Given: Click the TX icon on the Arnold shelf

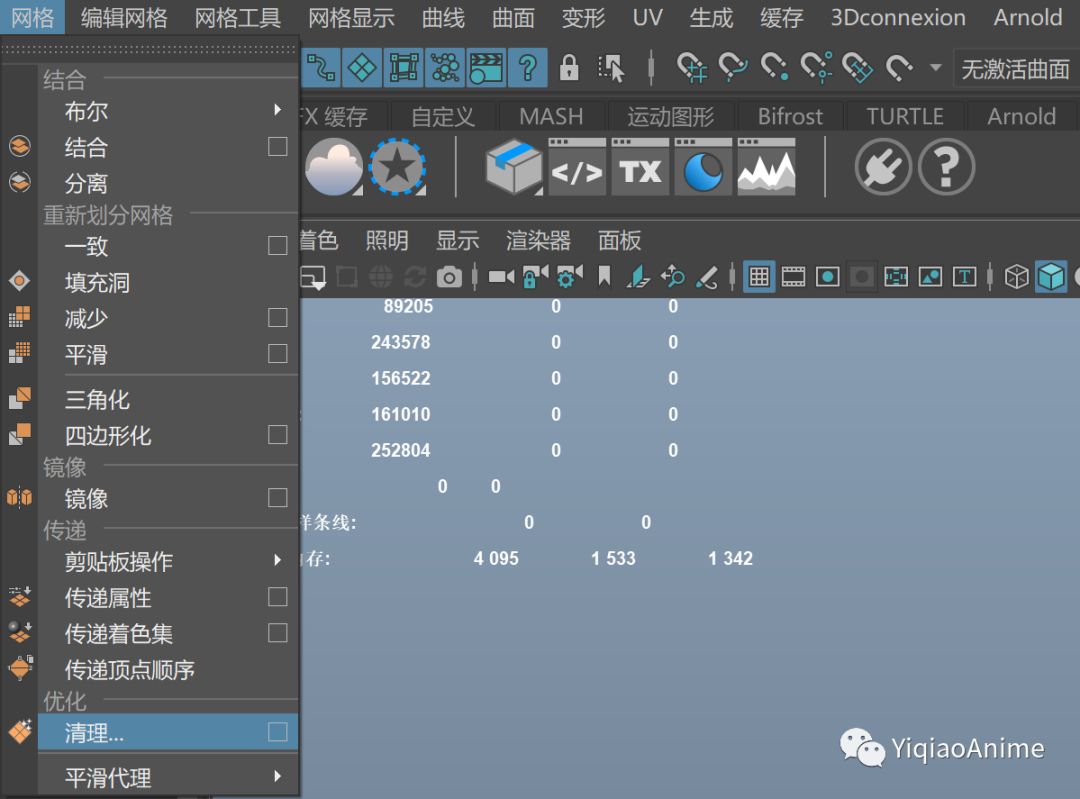Looking at the screenshot, I should pyautogui.click(x=639, y=168).
